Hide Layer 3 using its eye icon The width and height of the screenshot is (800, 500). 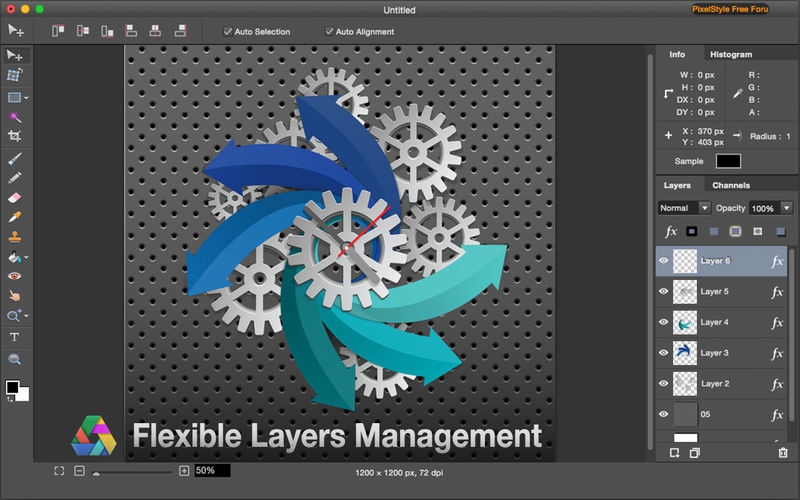click(x=663, y=353)
